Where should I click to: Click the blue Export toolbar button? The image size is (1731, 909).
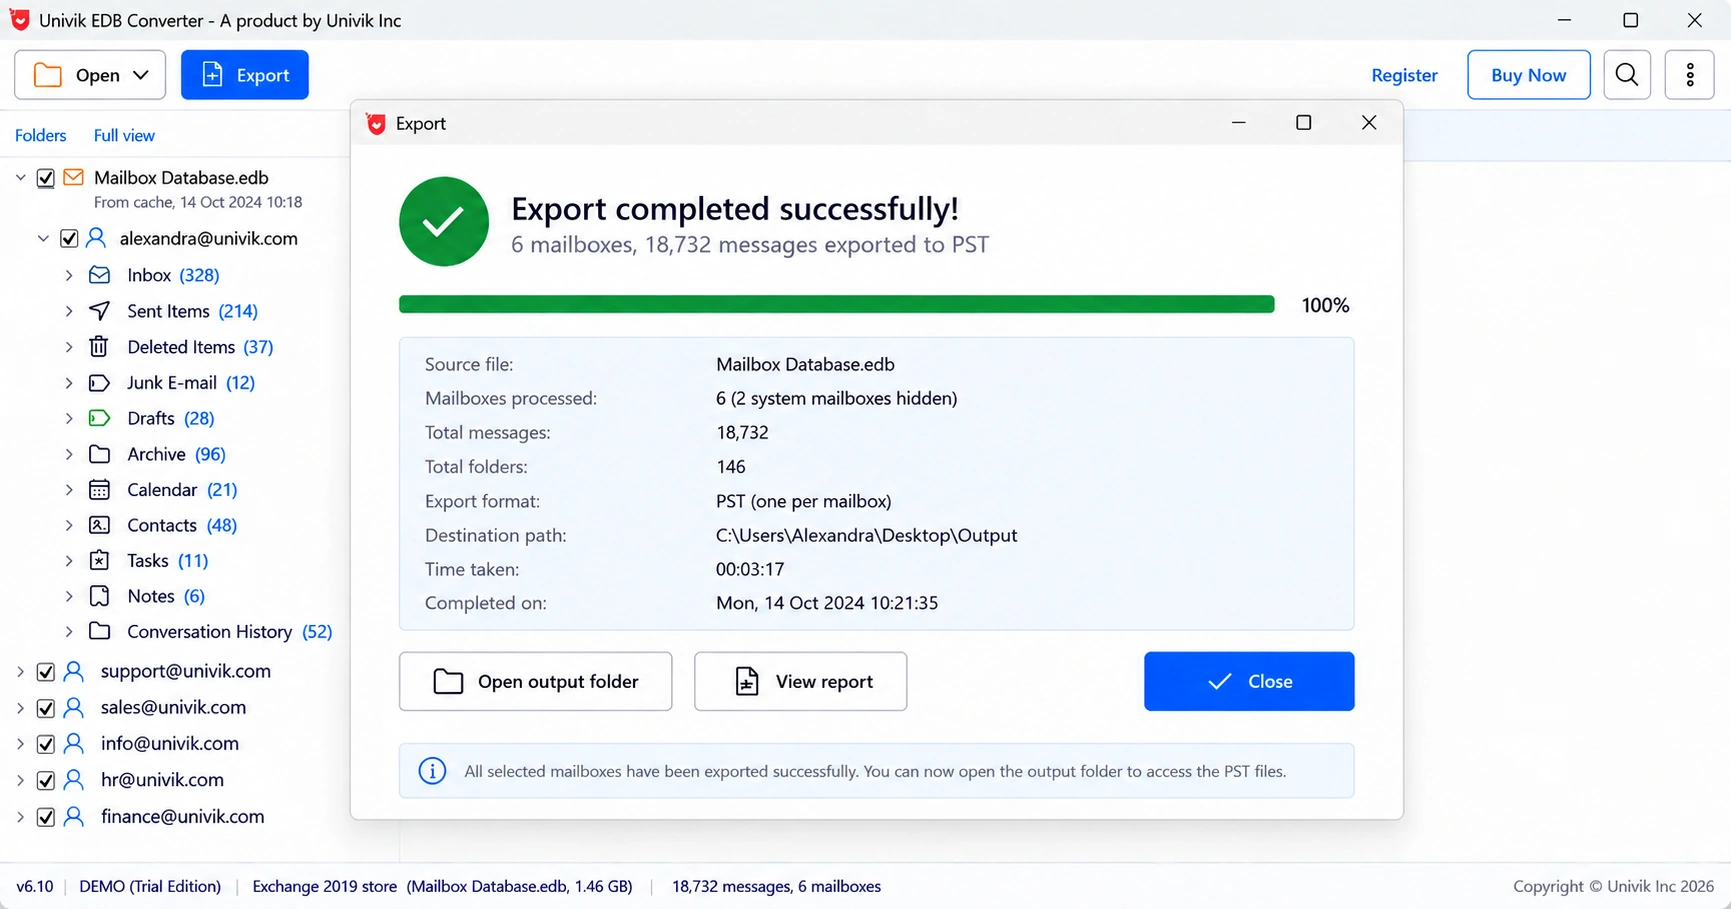(245, 75)
